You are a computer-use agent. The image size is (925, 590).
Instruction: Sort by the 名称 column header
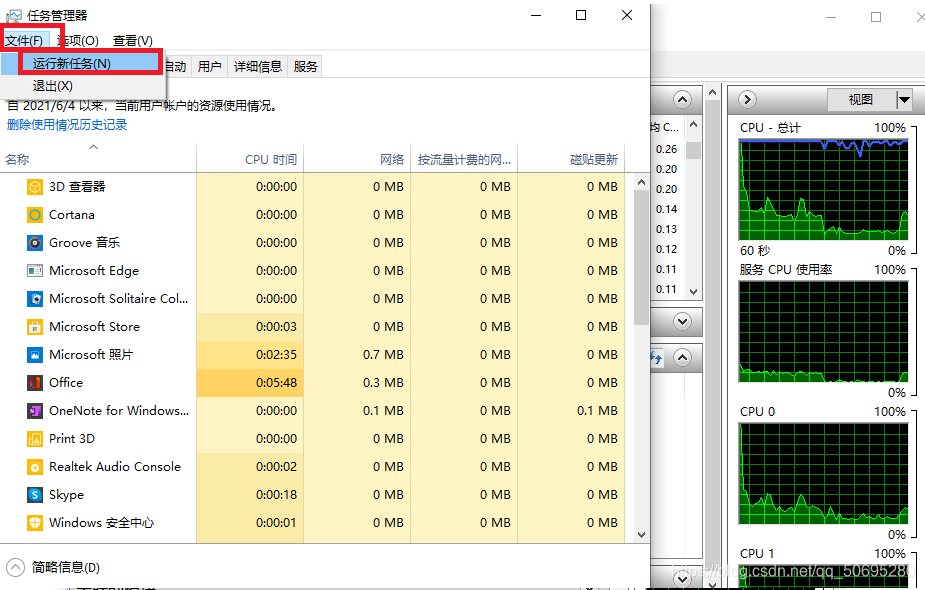98,159
